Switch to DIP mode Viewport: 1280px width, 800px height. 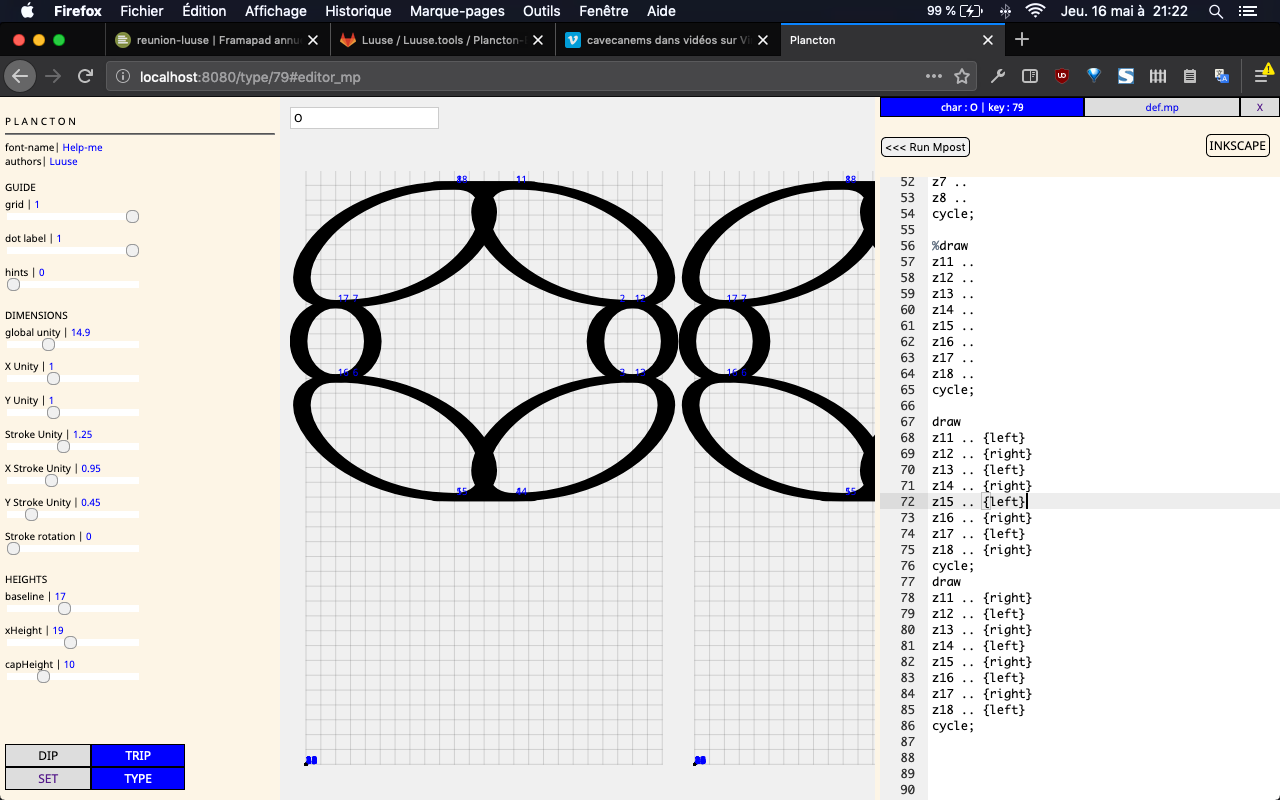(48, 756)
